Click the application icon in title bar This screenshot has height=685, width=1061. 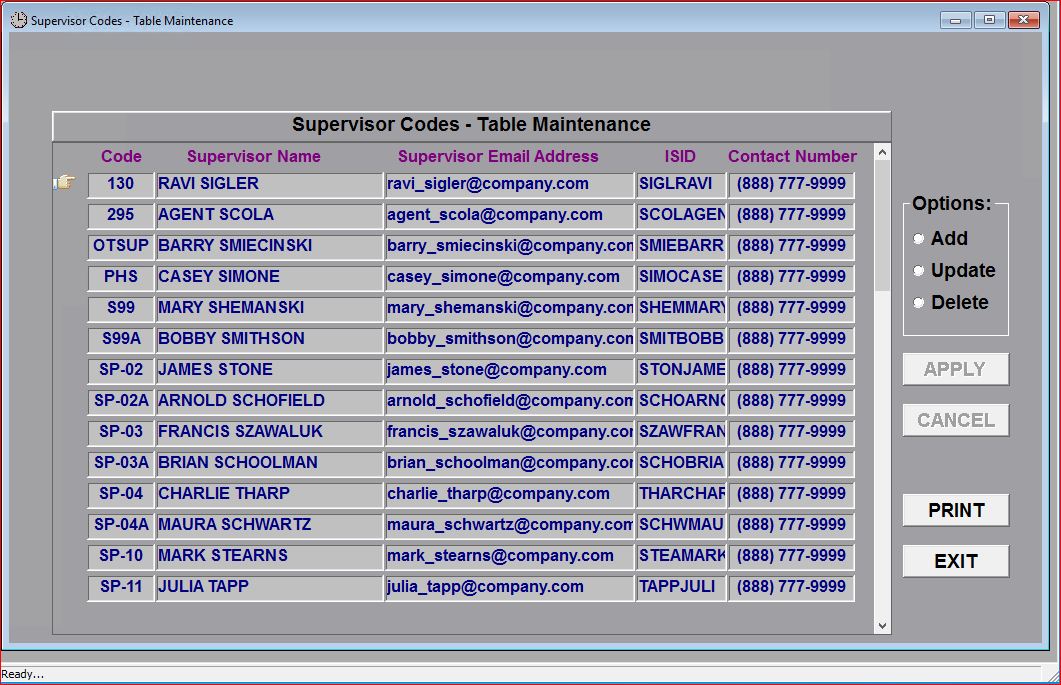click(18, 20)
